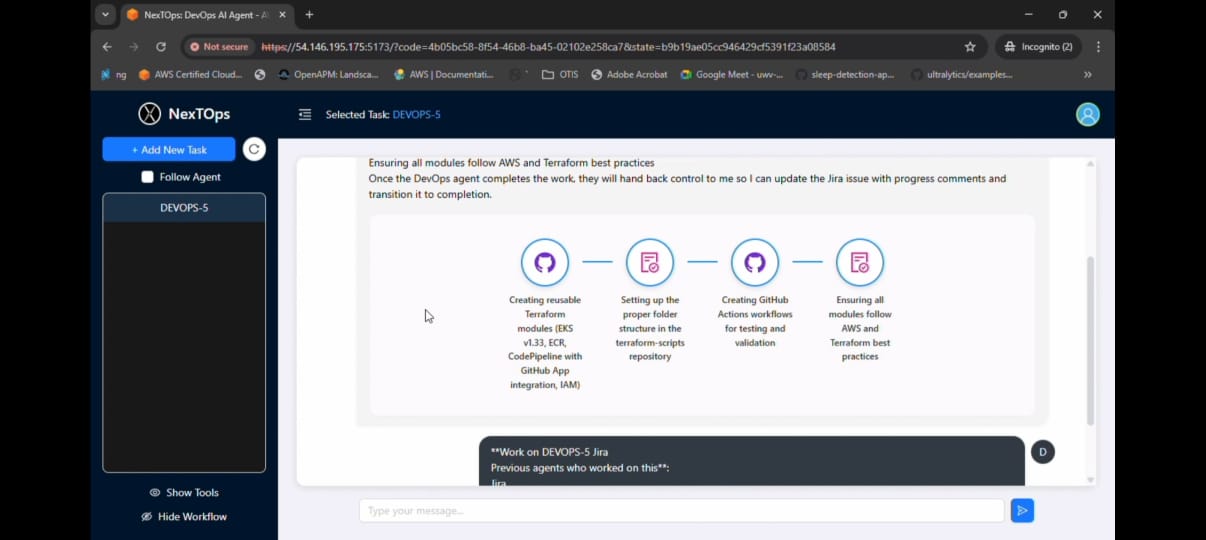Image resolution: width=1206 pixels, height=540 pixels.
Task: Click the GitHub icon above 'Creating GitHub Actions workflows'
Action: pyautogui.click(x=755, y=262)
